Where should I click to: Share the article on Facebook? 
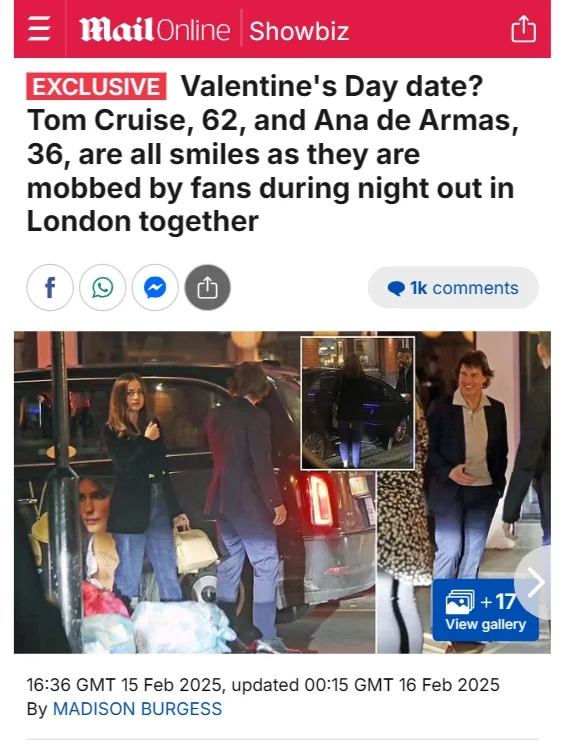point(50,288)
